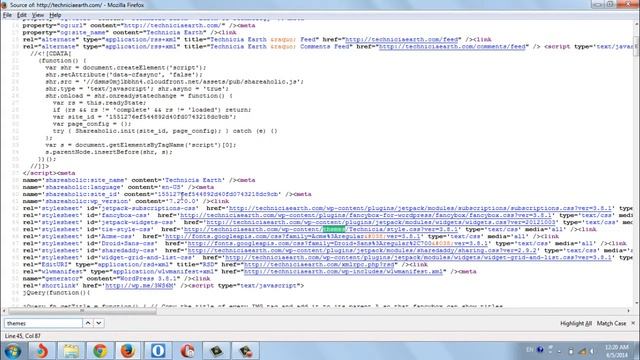The width and height of the screenshot is (640, 360).
Task: Open Windows Explorer folder from taskbar
Action: 71,351
